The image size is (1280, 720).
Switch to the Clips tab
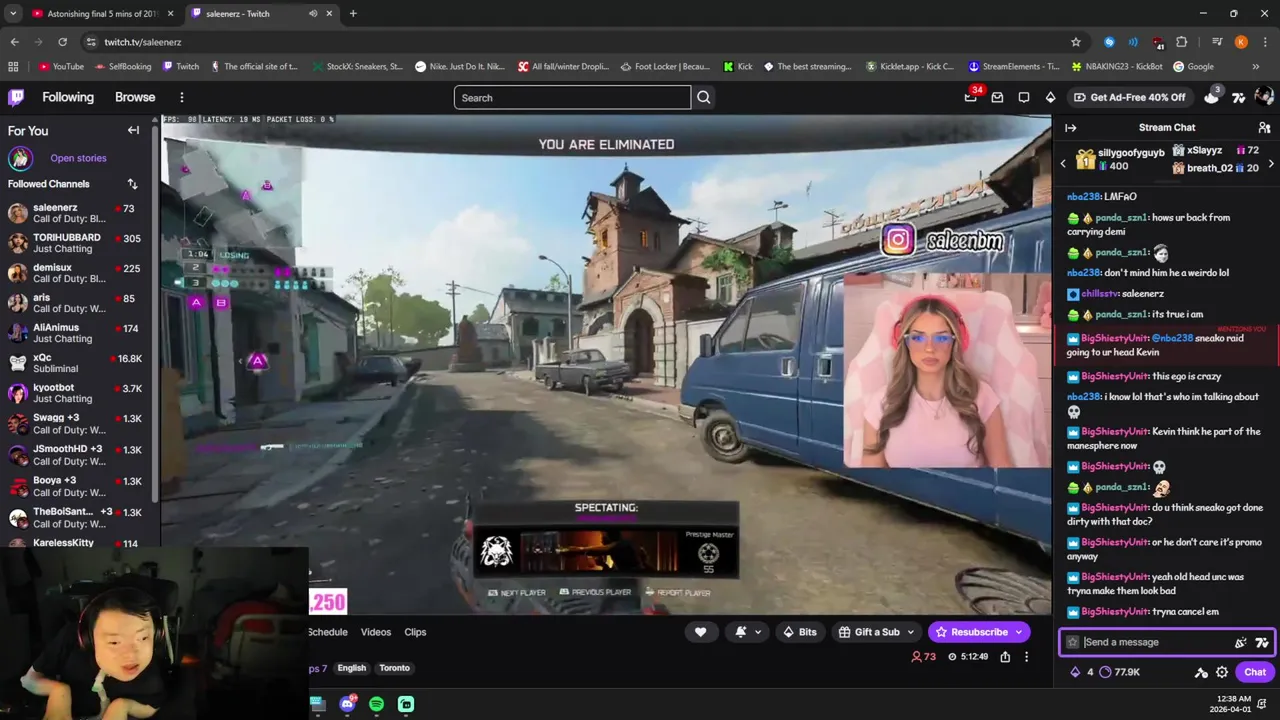(x=415, y=632)
